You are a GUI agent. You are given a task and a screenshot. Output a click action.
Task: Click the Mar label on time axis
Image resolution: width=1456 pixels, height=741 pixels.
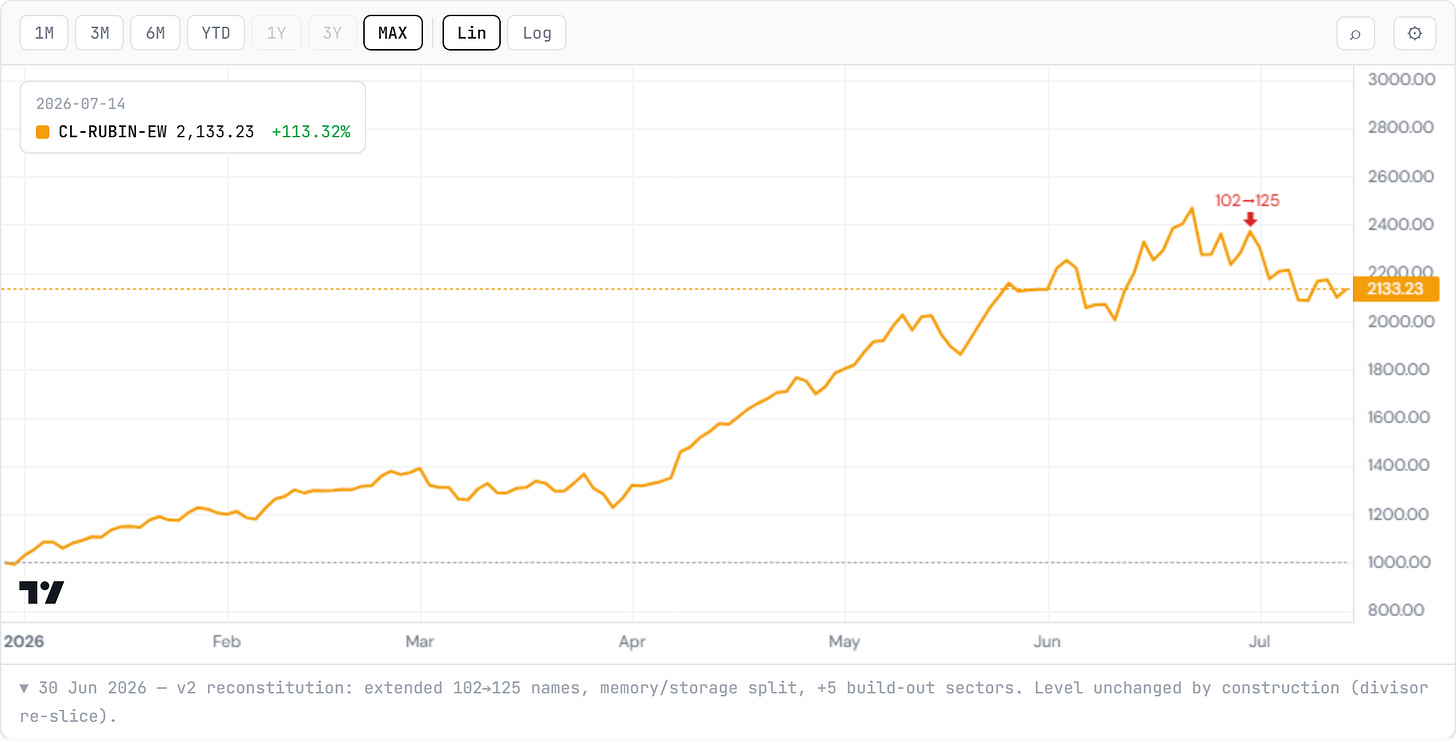point(420,641)
